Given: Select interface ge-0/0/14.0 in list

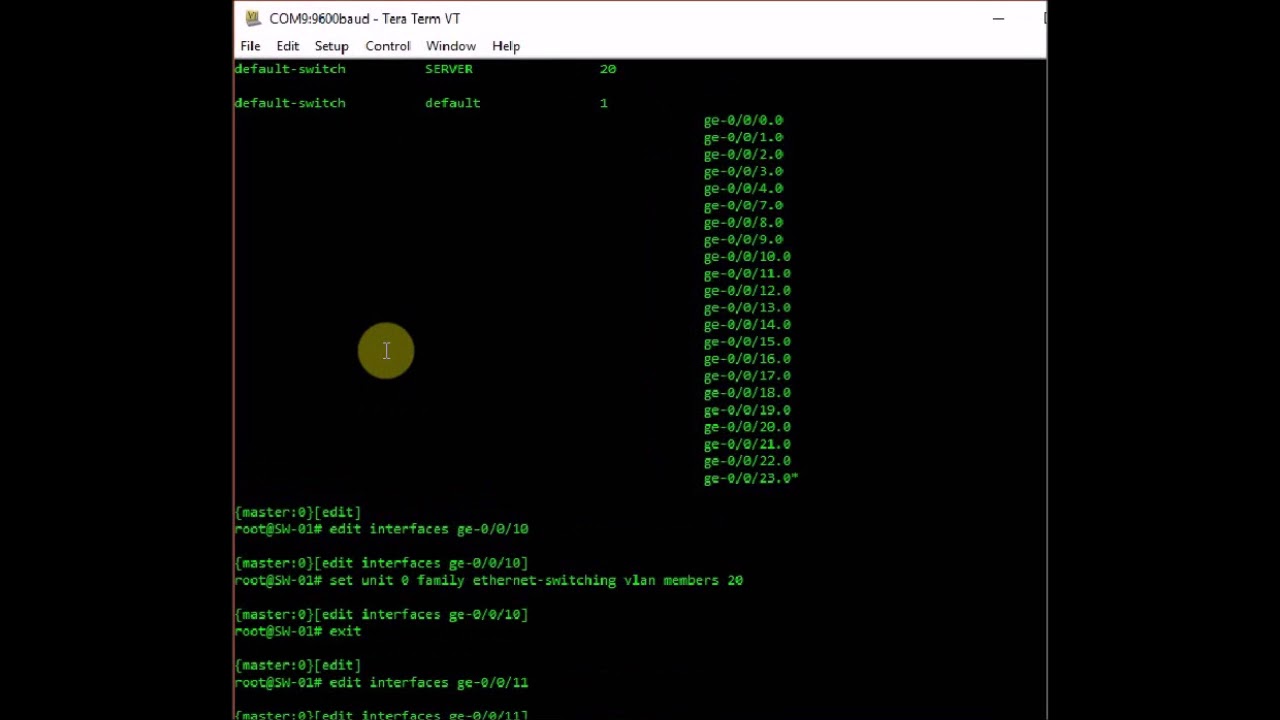Looking at the screenshot, I should point(747,324).
